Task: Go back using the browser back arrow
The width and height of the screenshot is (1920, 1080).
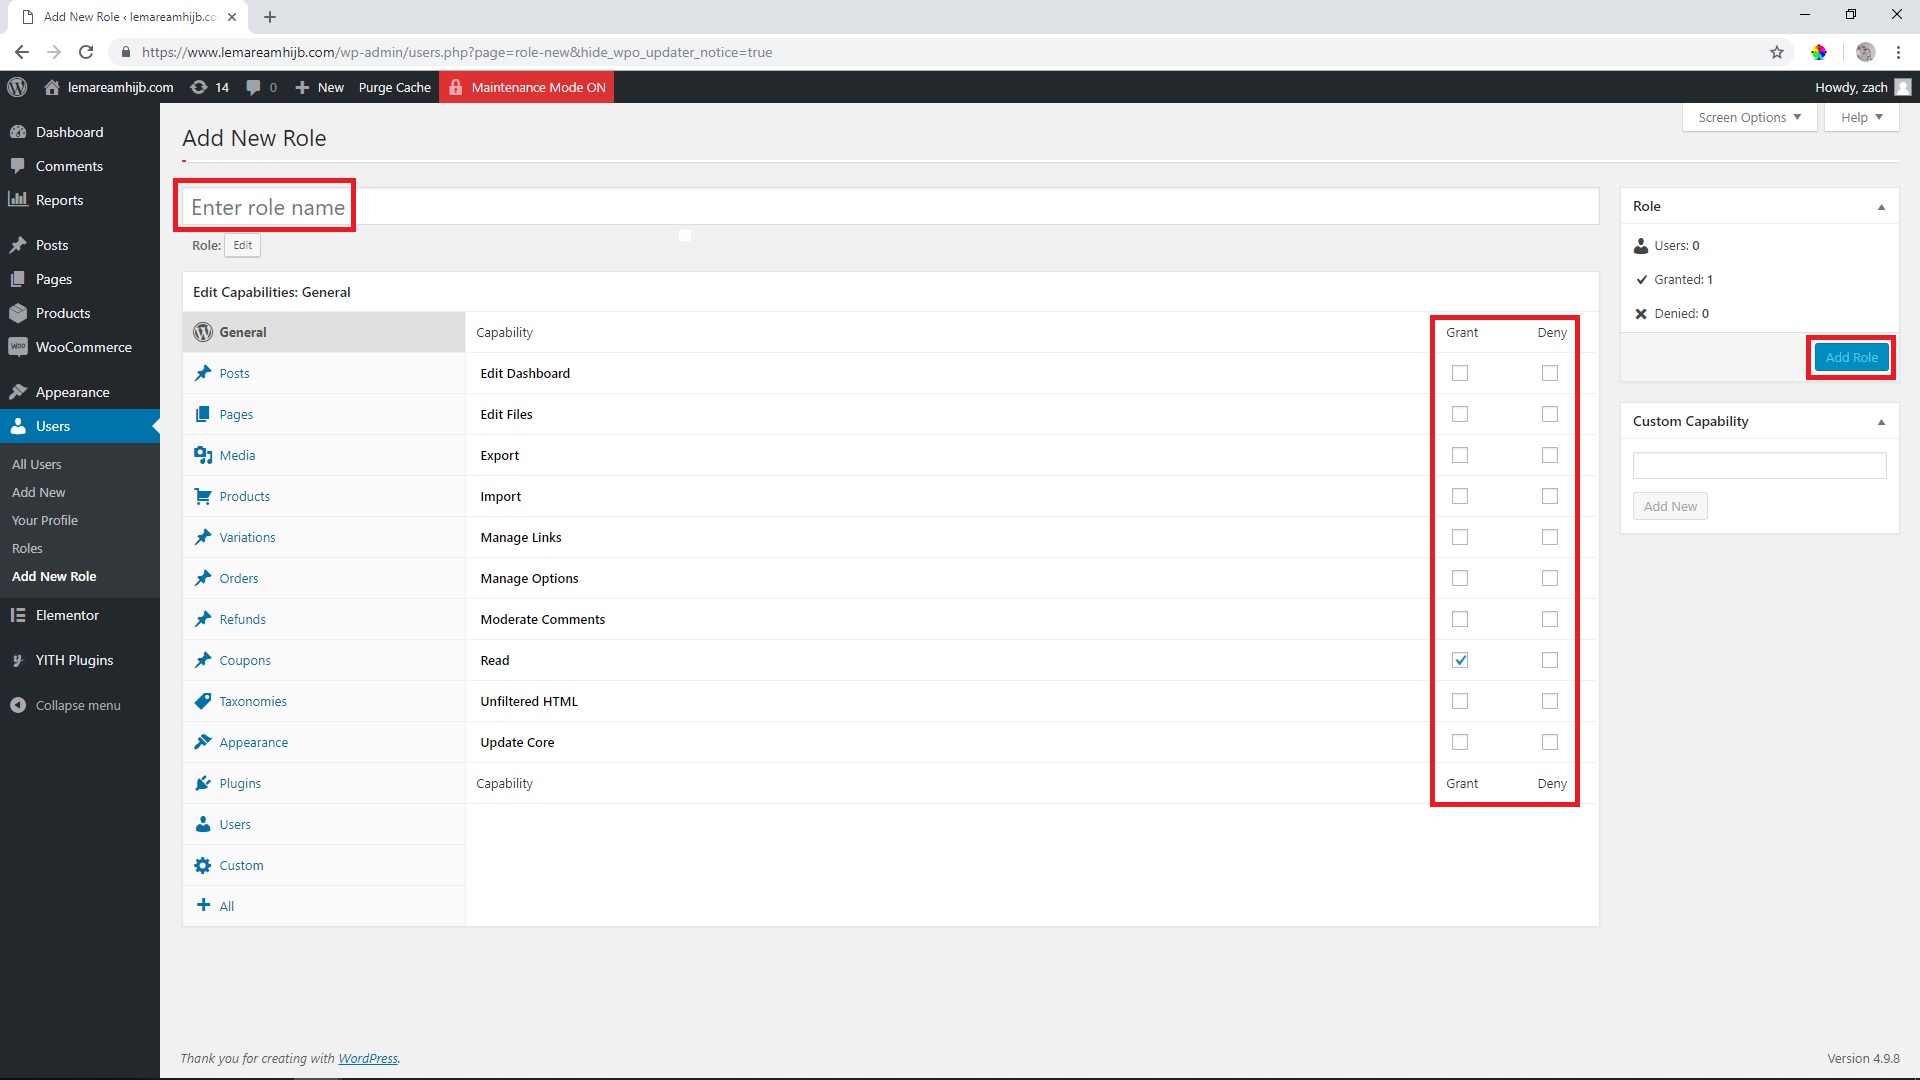Action: click(22, 52)
